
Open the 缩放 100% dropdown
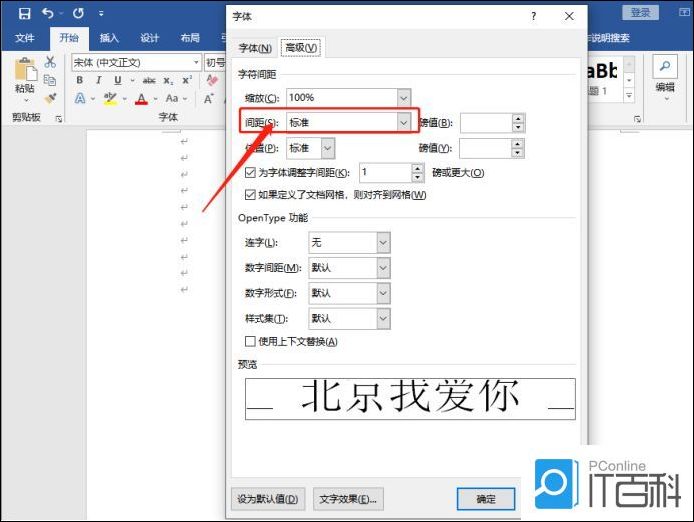tap(403, 98)
